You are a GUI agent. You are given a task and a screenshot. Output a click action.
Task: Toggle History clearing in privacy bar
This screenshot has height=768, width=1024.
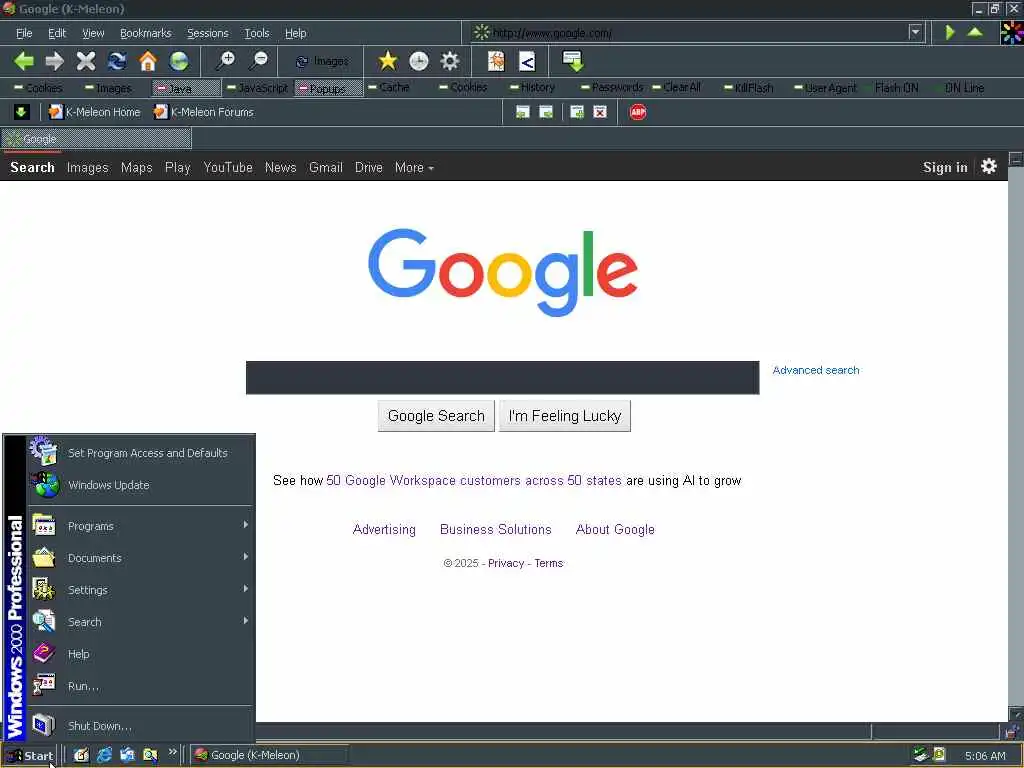tap(532, 88)
